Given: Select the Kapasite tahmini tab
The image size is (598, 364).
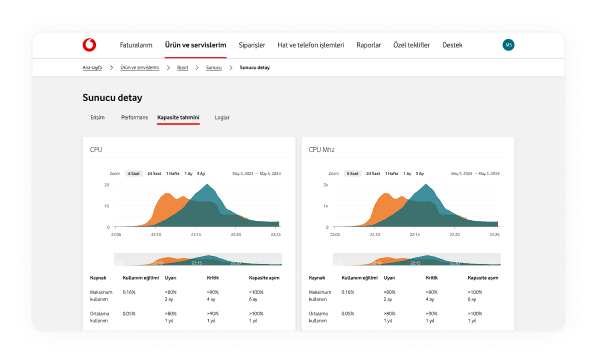Looking at the screenshot, I should click(x=178, y=118).
